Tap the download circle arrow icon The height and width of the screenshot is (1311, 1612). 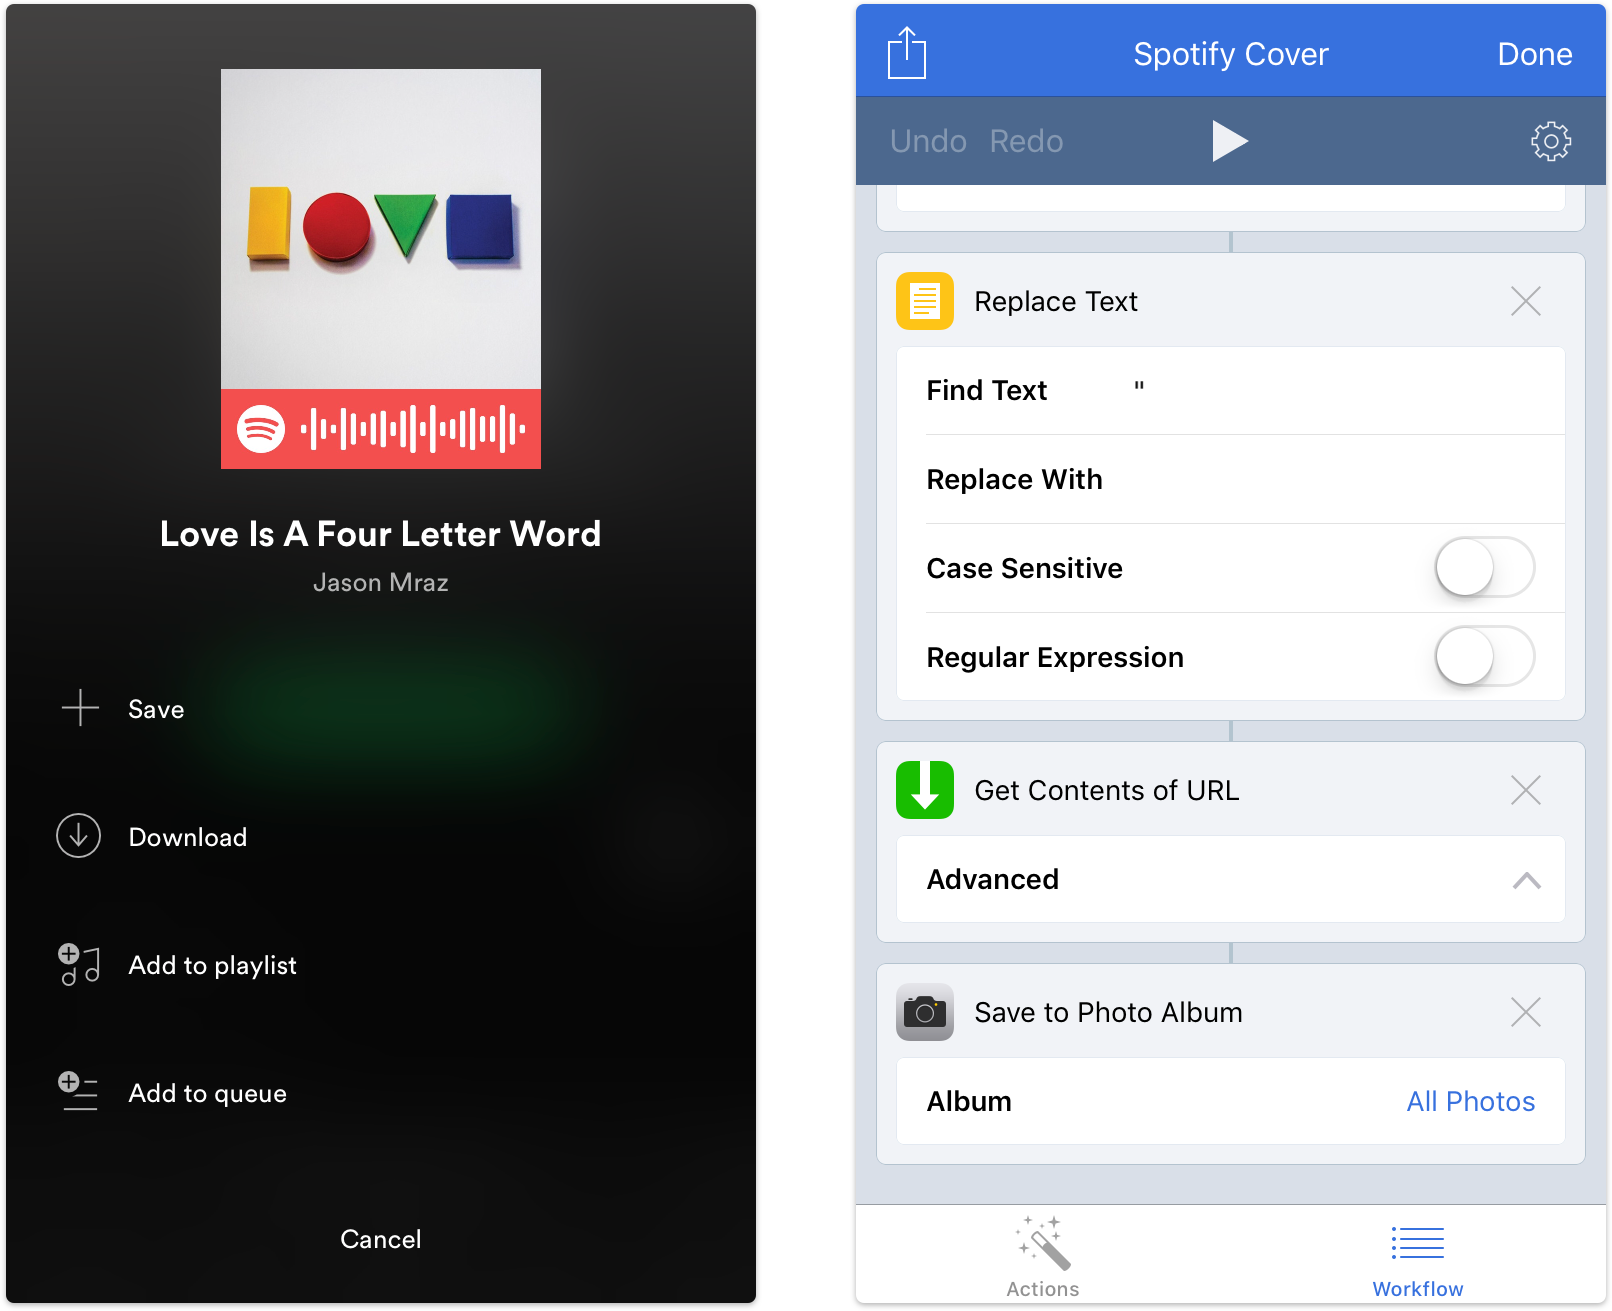[78, 836]
